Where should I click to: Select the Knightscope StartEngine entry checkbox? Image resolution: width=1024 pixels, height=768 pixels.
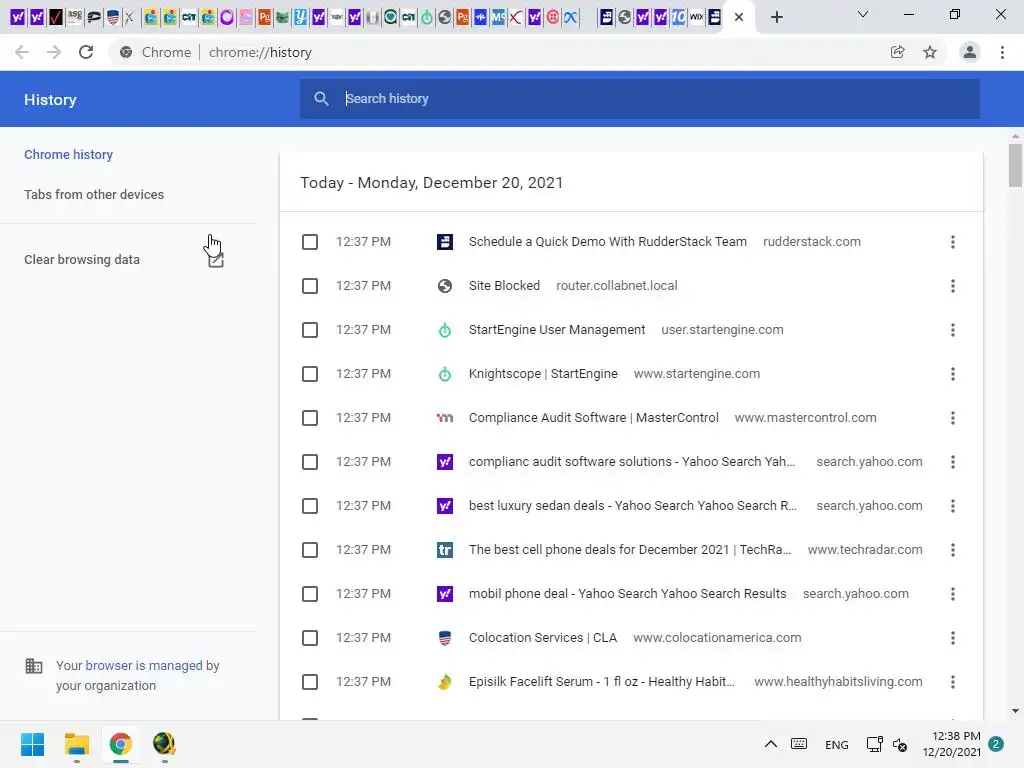click(x=310, y=374)
